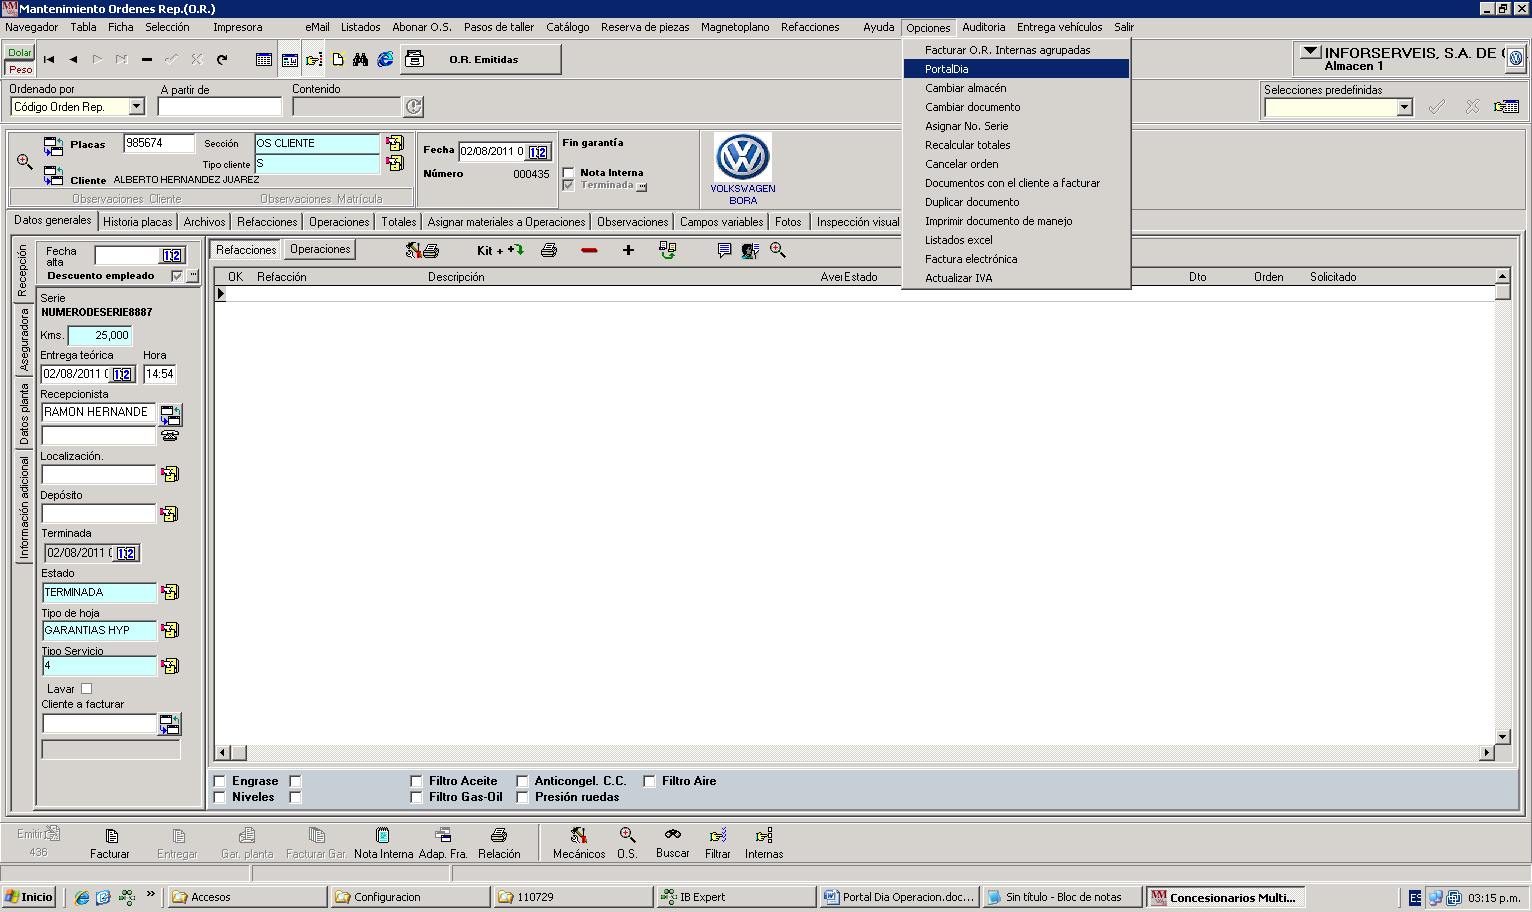Open the Fecha calendar picker button
This screenshot has height=912, width=1532.
click(x=538, y=152)
